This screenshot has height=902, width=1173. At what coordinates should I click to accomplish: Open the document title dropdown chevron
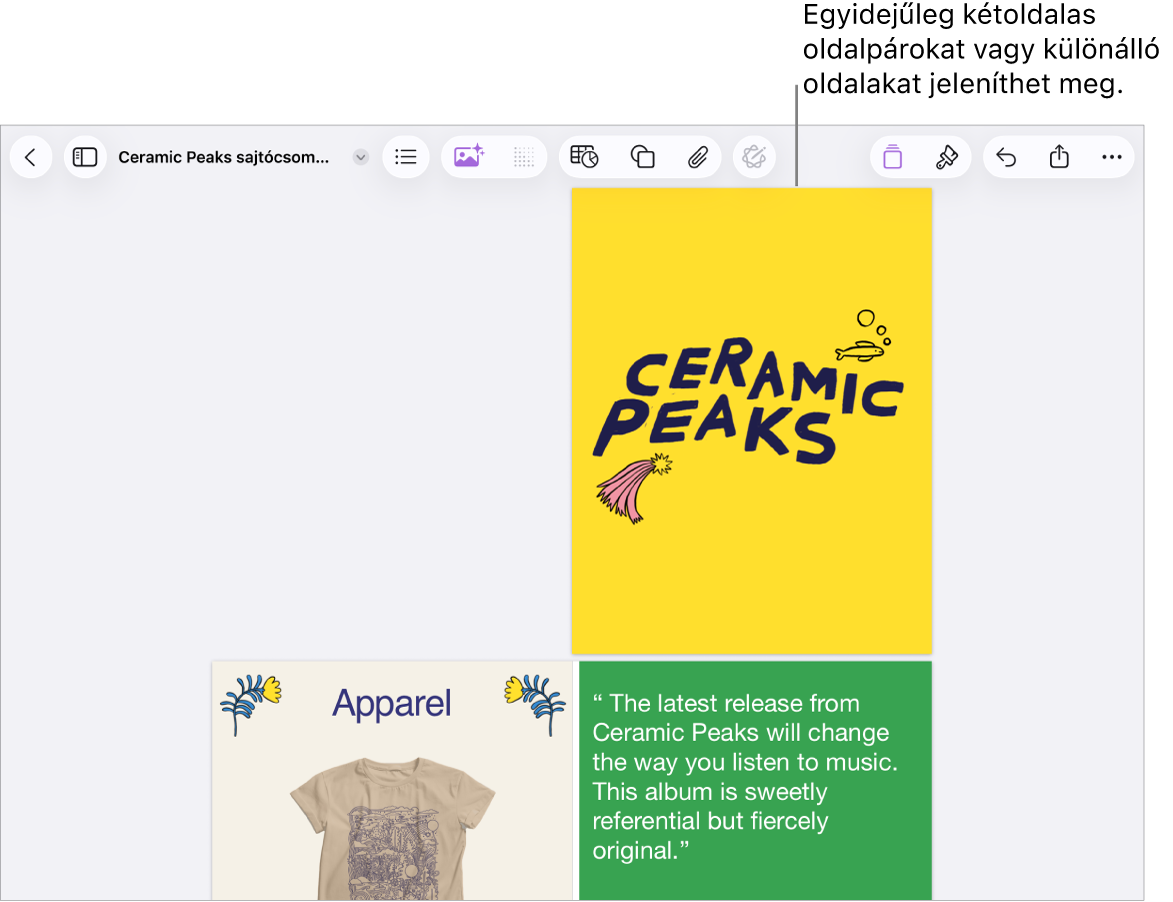(x=361, y=157)
